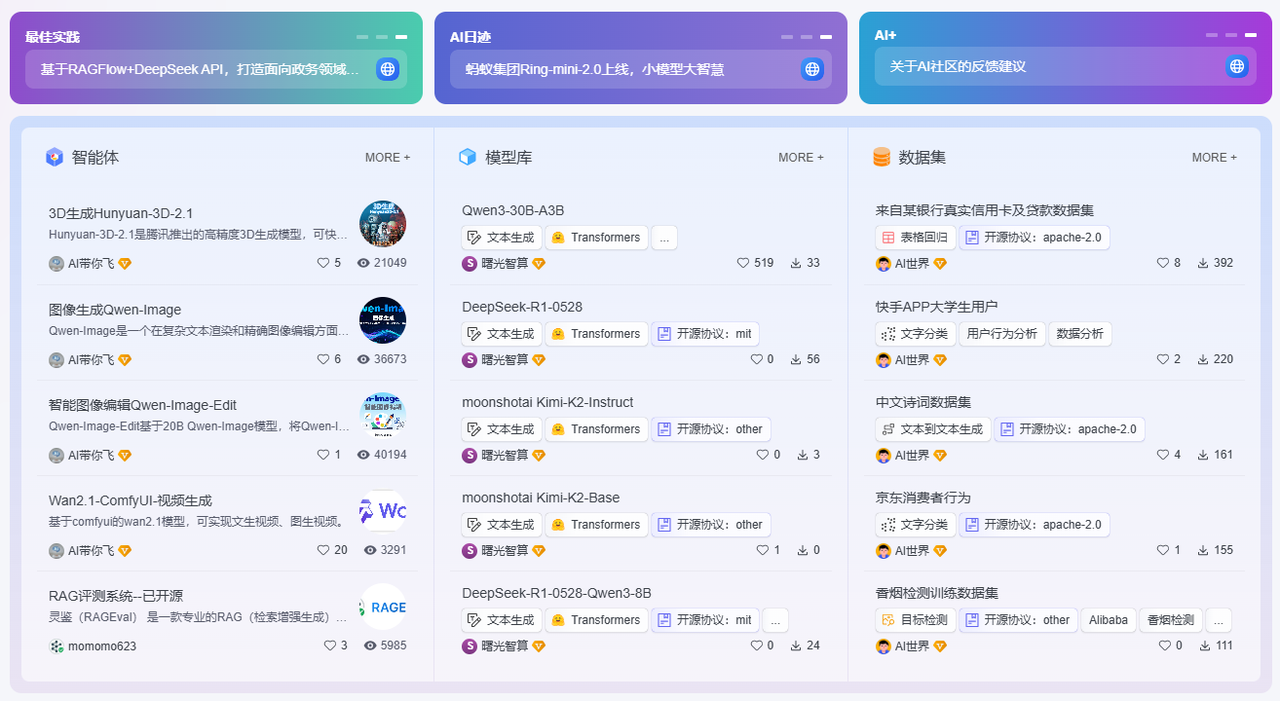Open MORE + in 模型库 section
1280x701 pixels.
[801, 157]
